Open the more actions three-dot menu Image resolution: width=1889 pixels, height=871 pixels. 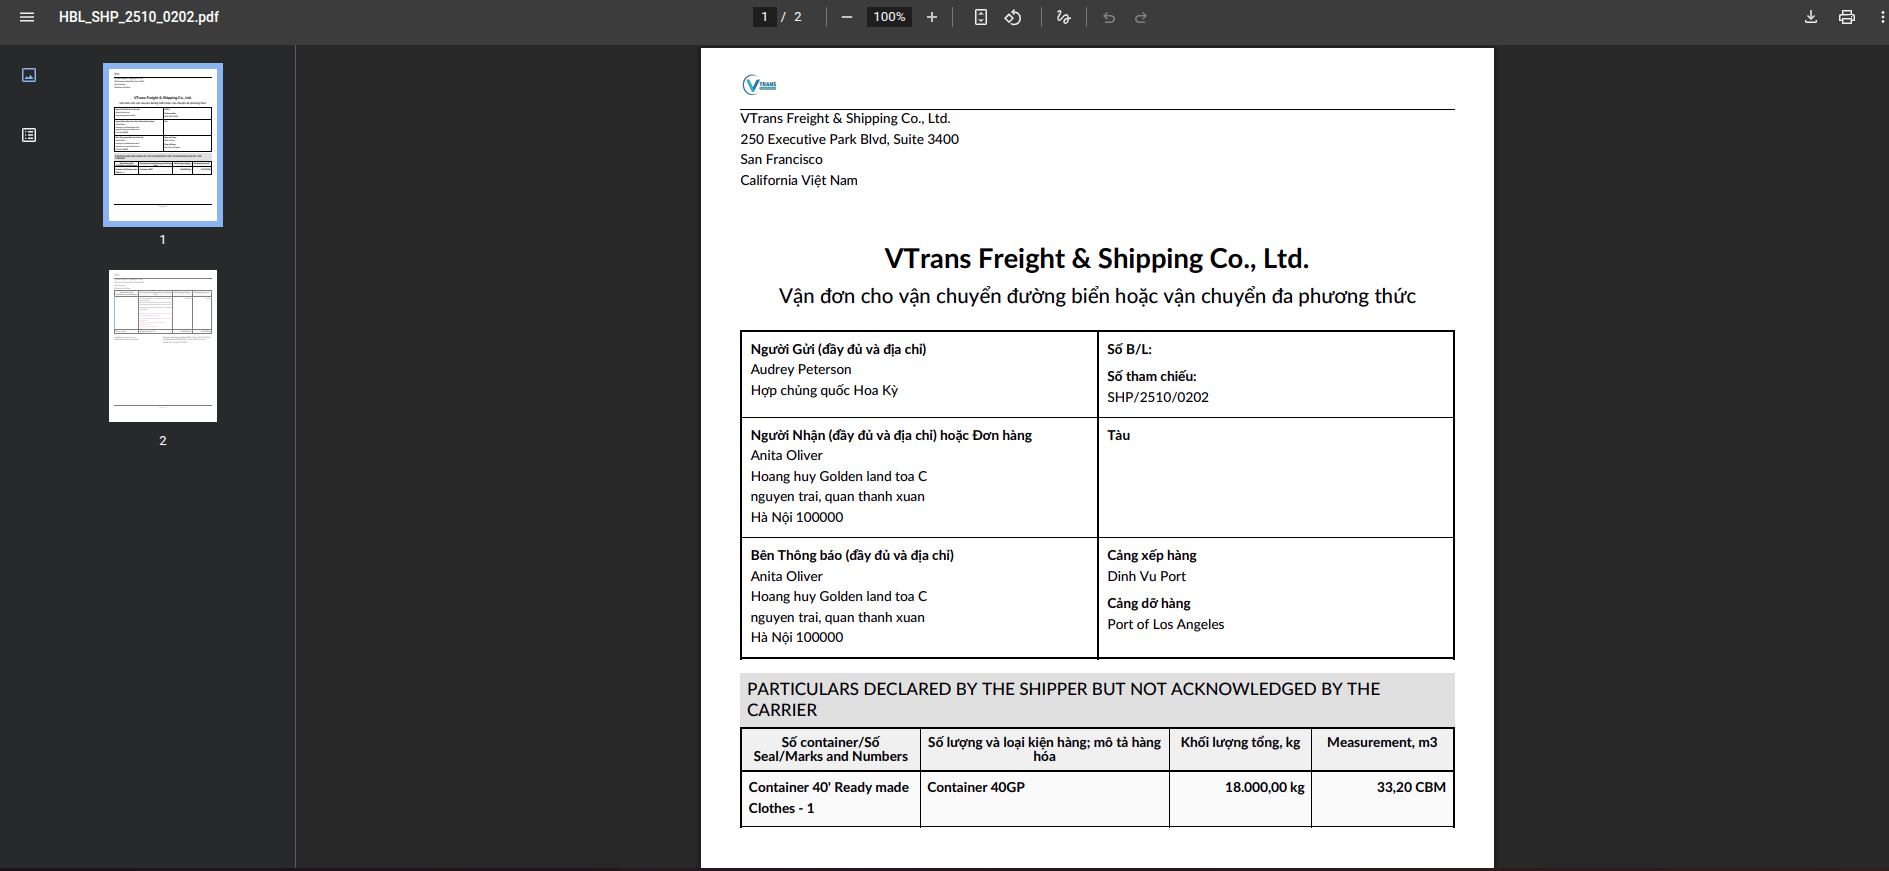[x=1882, y=17]
